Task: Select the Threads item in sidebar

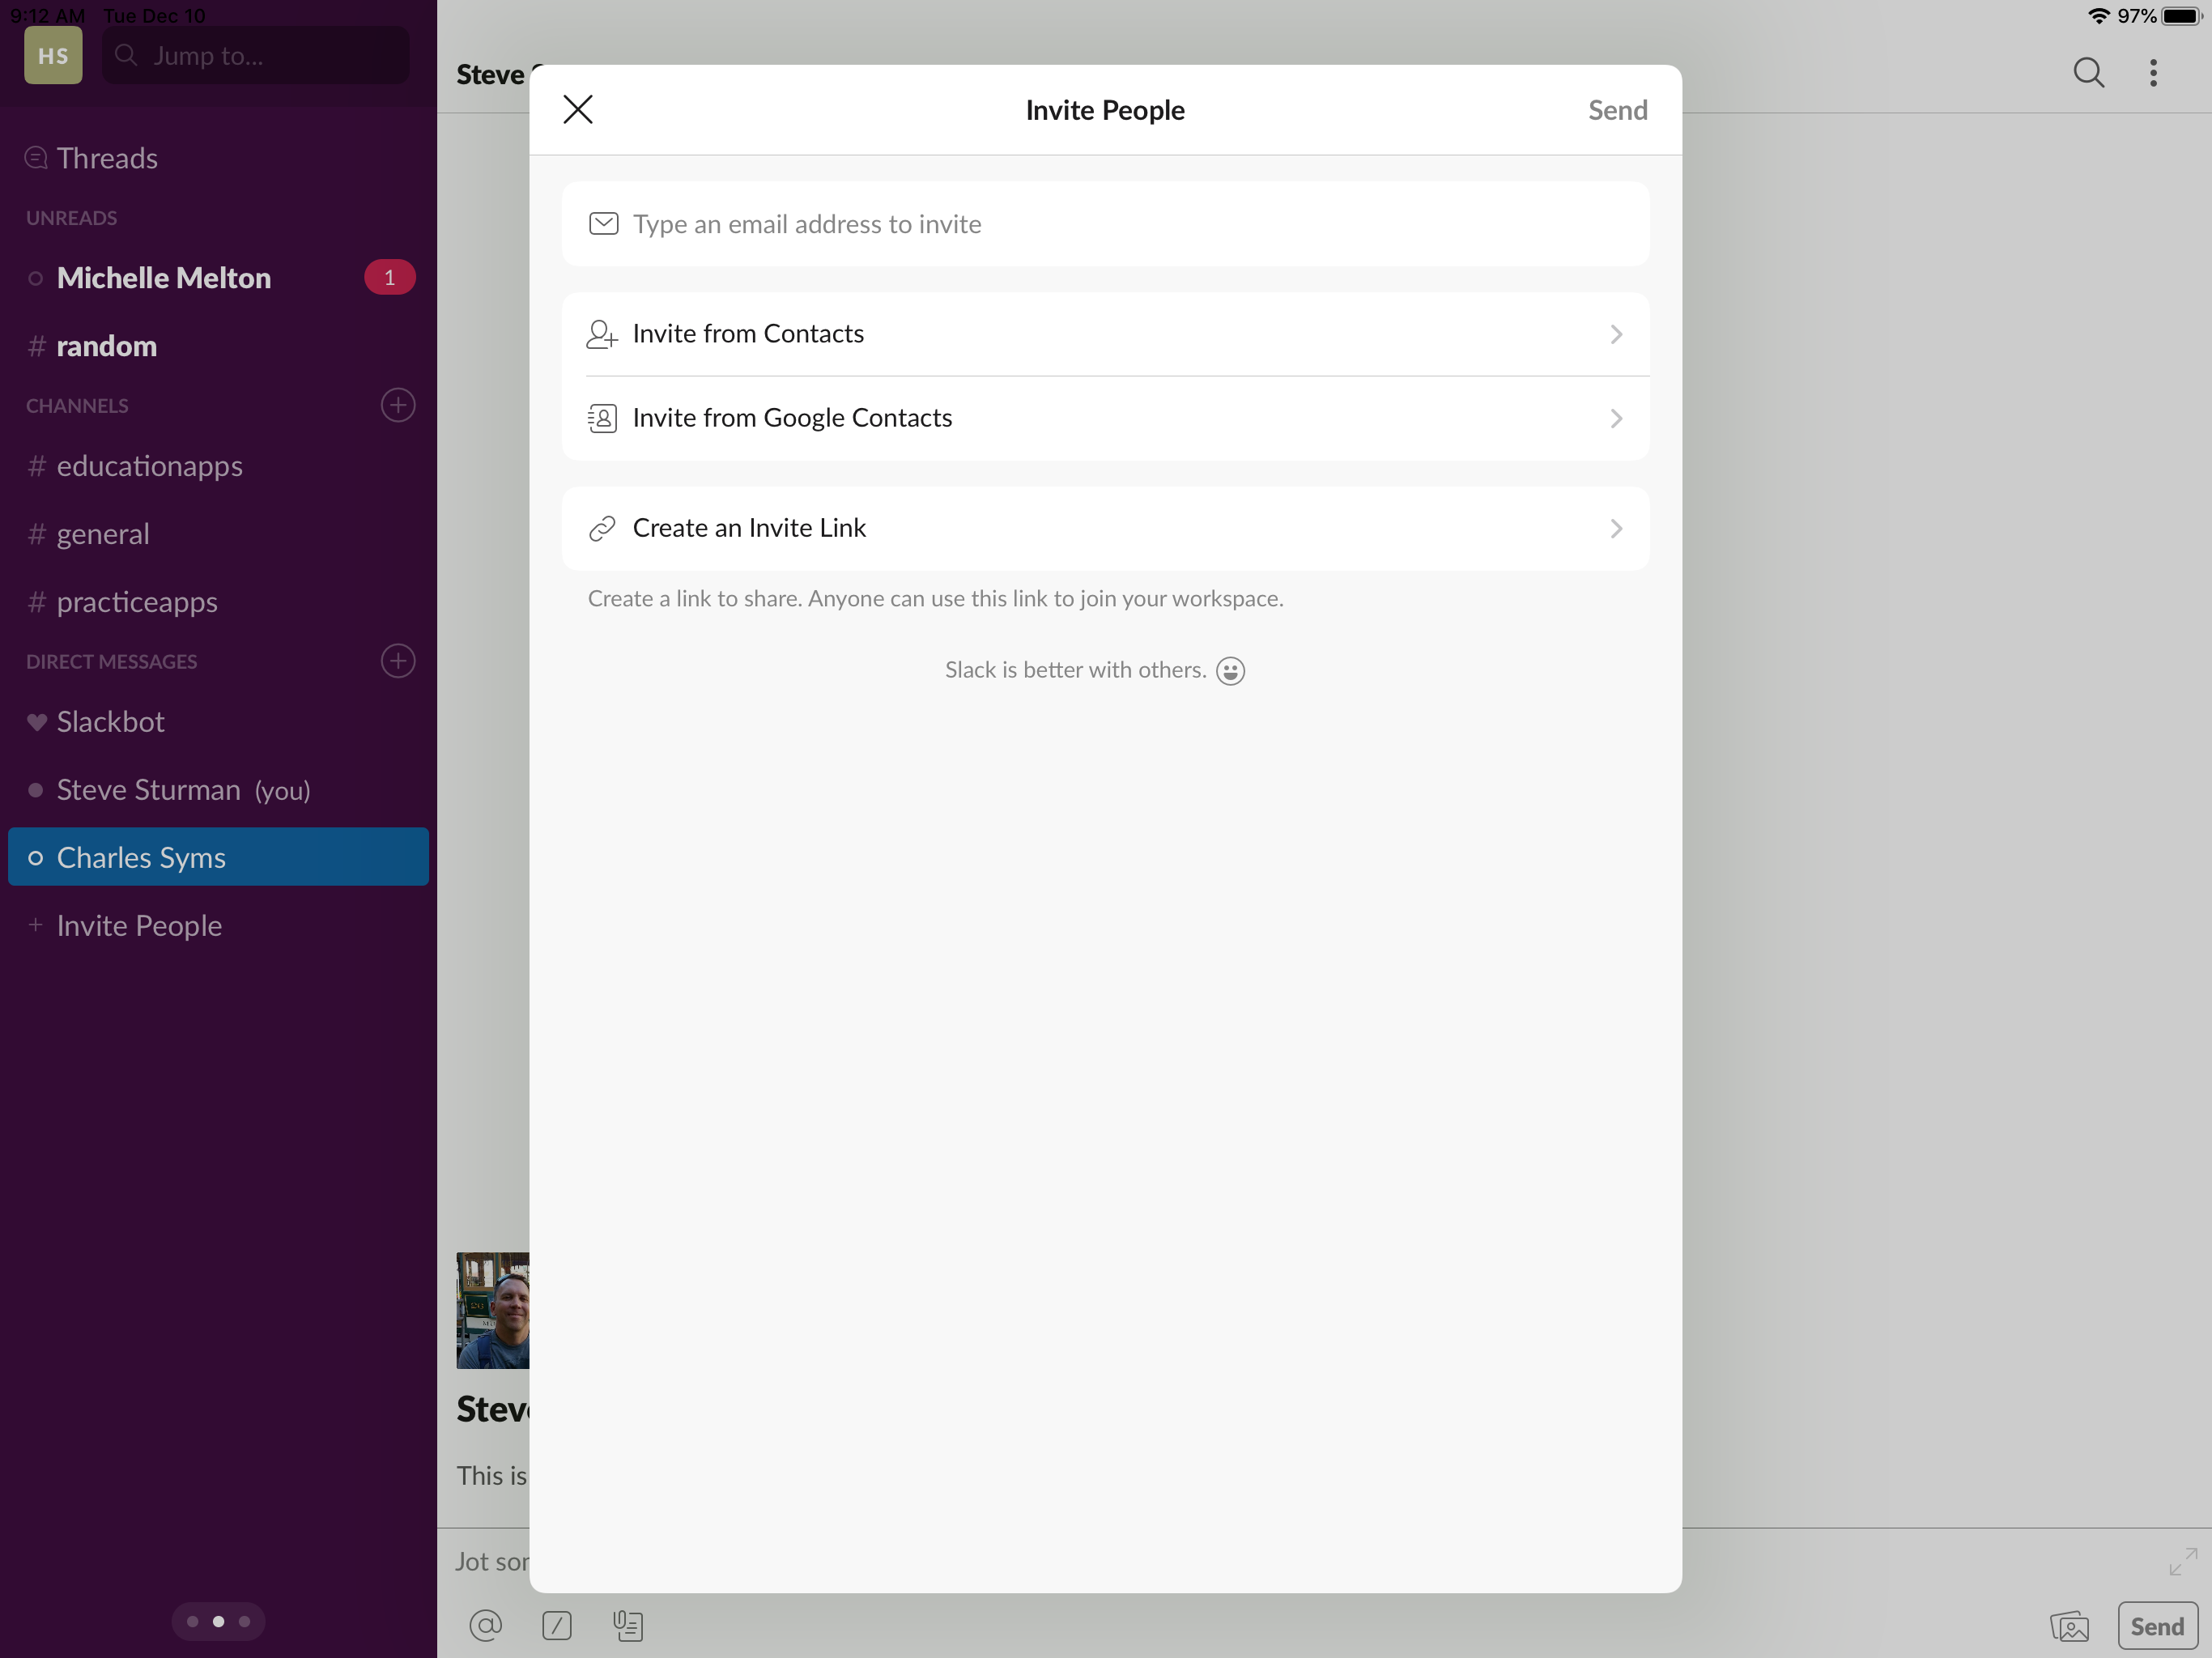Action: point(107,158)
